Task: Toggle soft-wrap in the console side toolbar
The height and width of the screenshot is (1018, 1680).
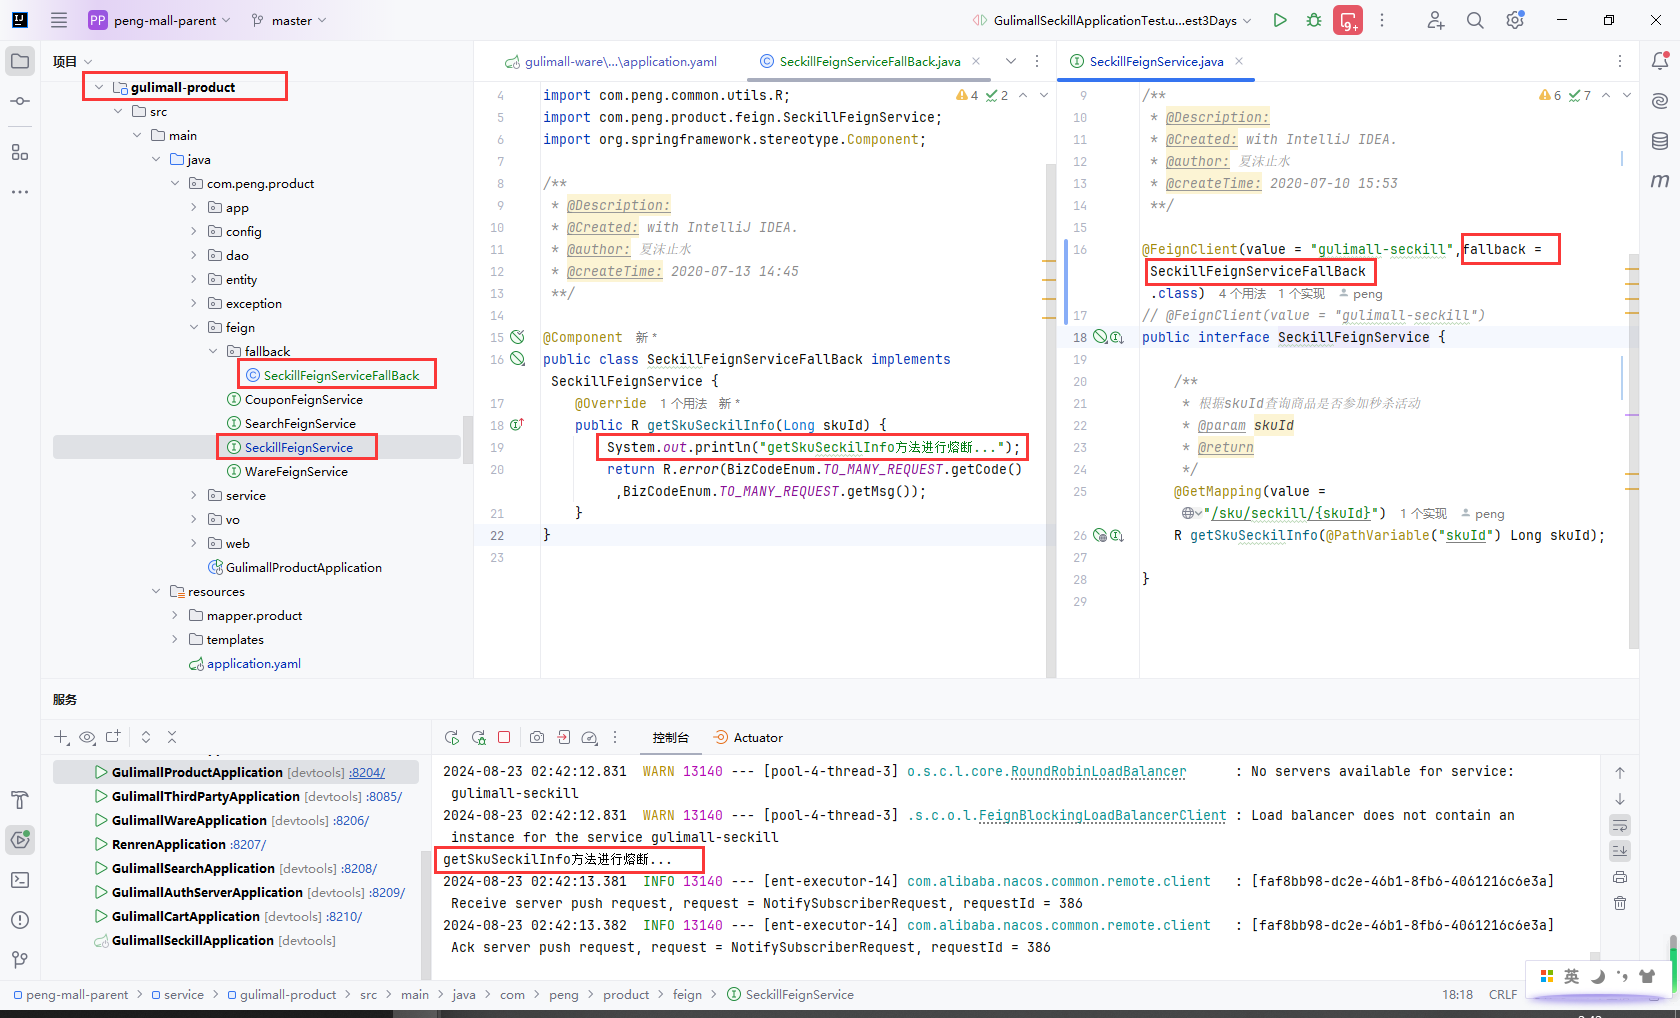Action: pyautogui.click(x=1620, y=825)
